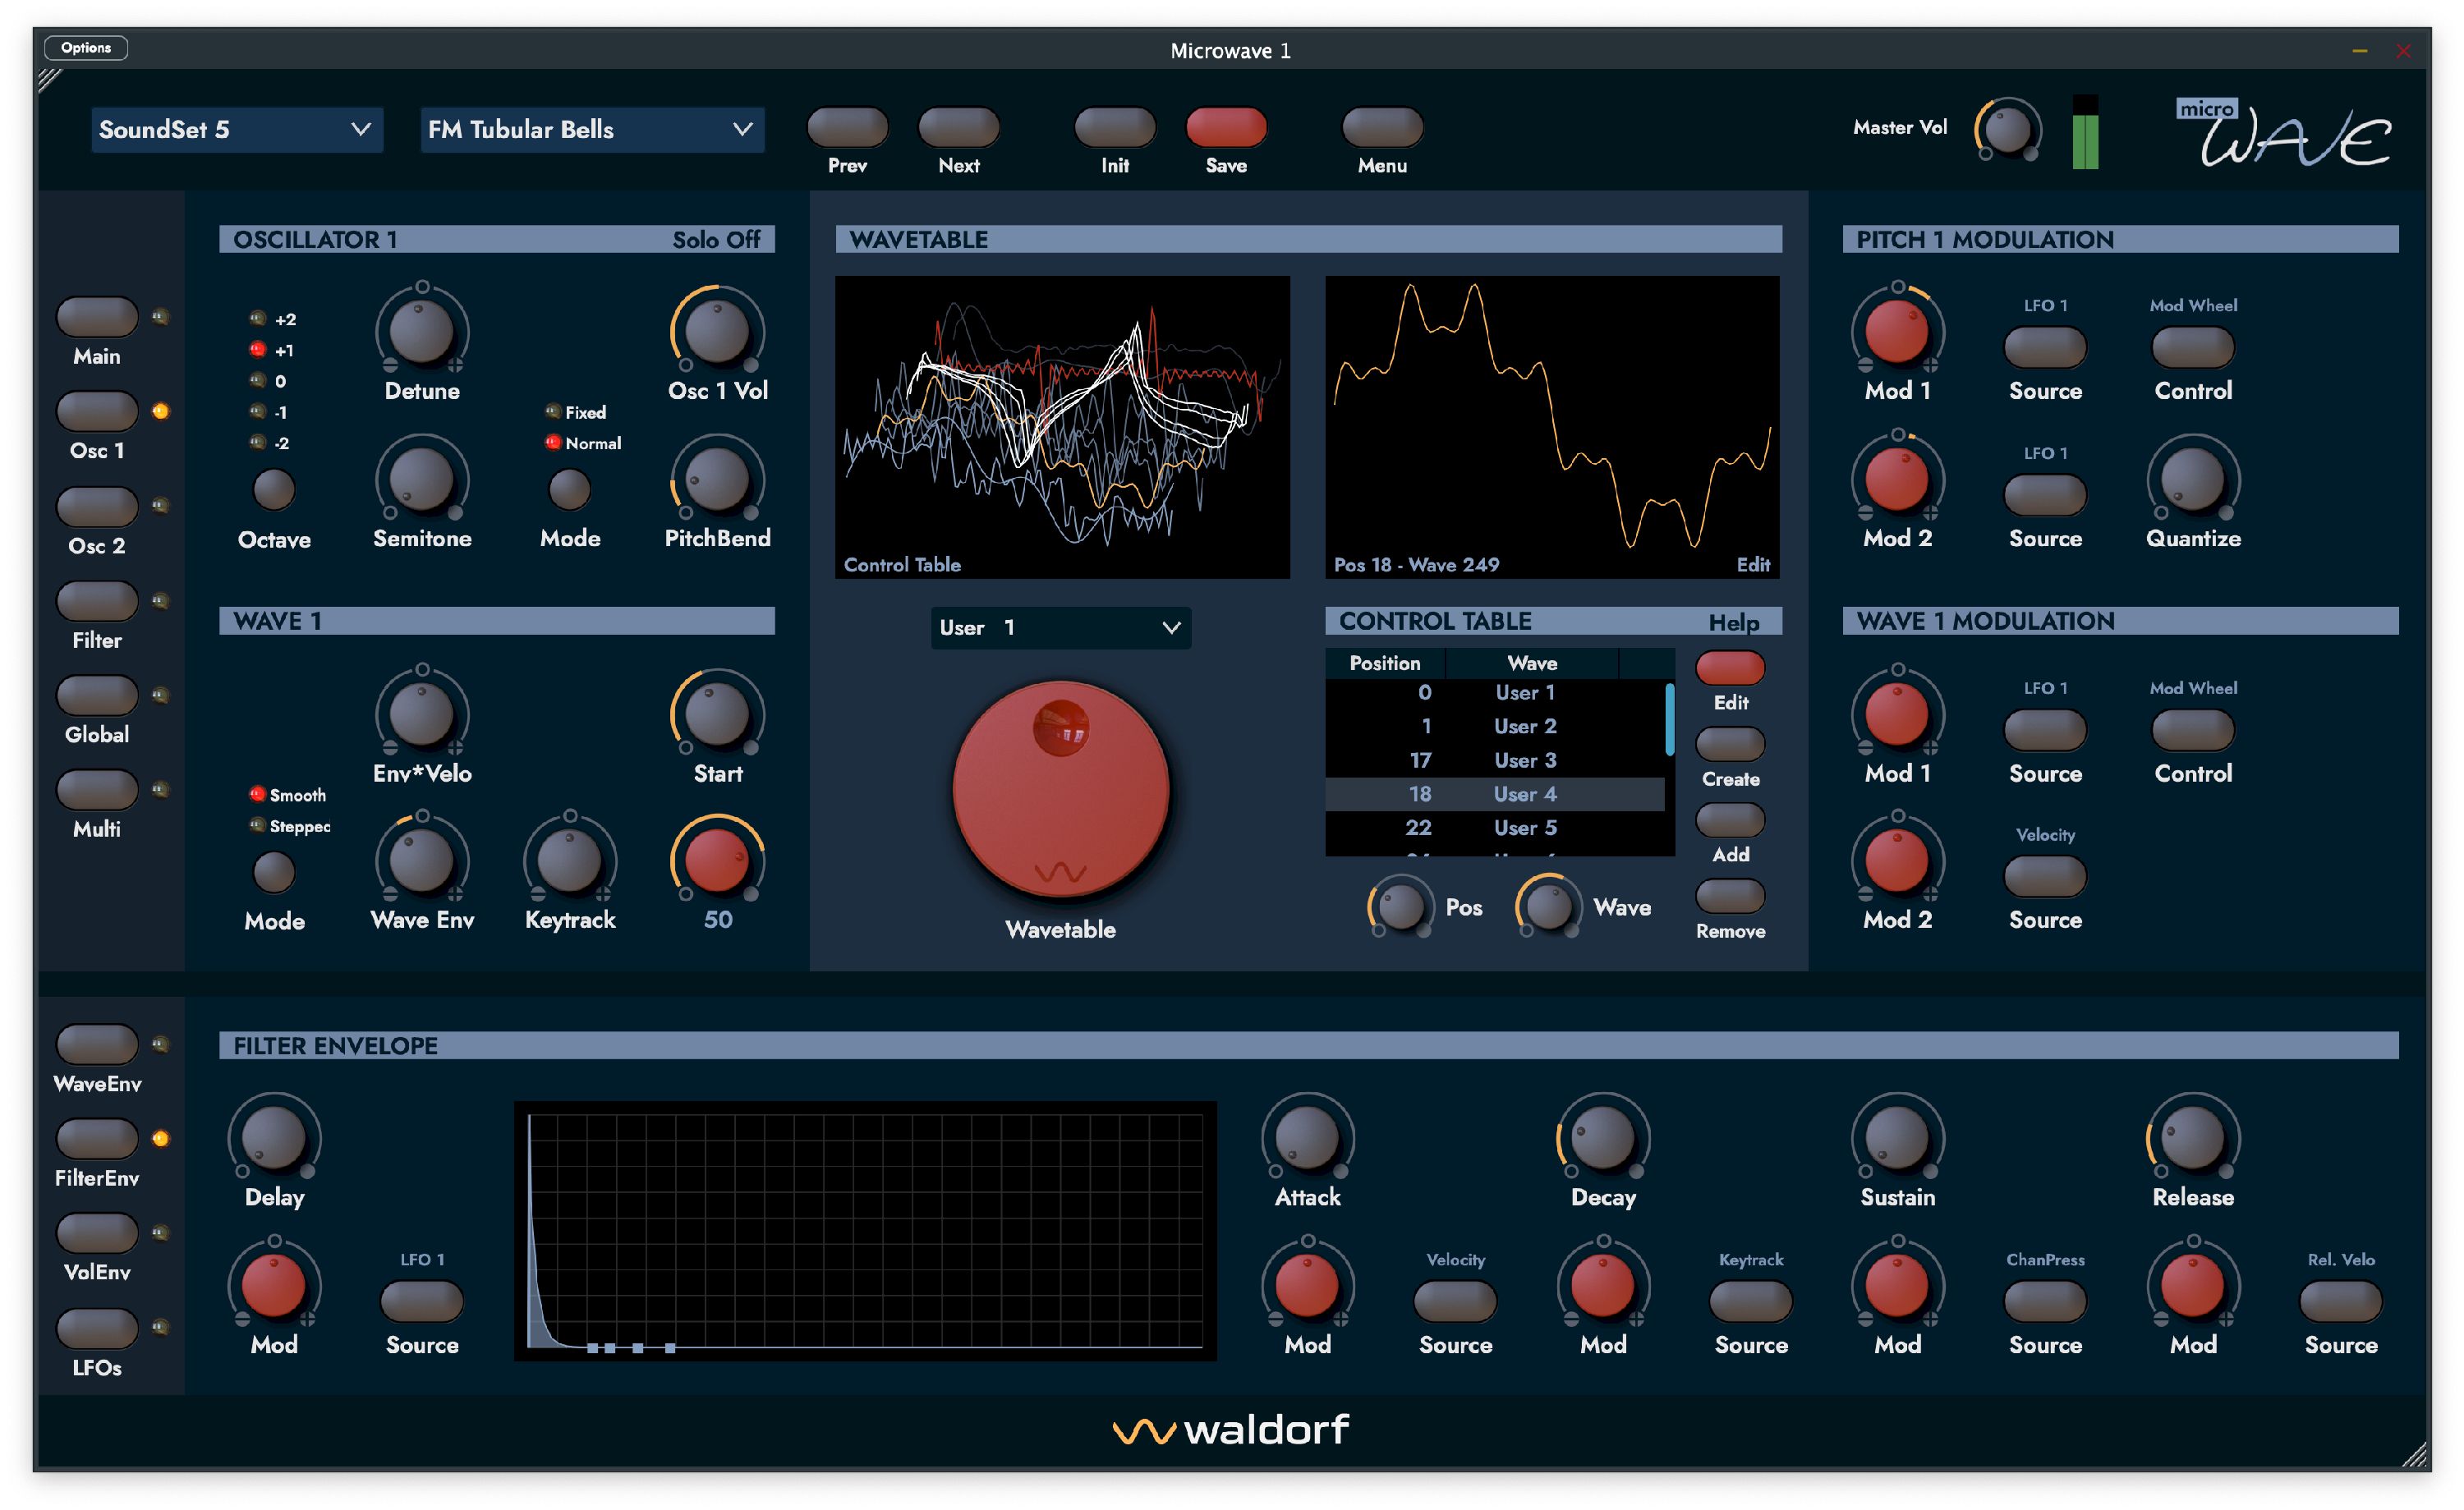Open ChanPress Source under Sustain
The height and width of the screenshot is (1510, 2464).
pyautogui.click(x=2045, y=1301)
